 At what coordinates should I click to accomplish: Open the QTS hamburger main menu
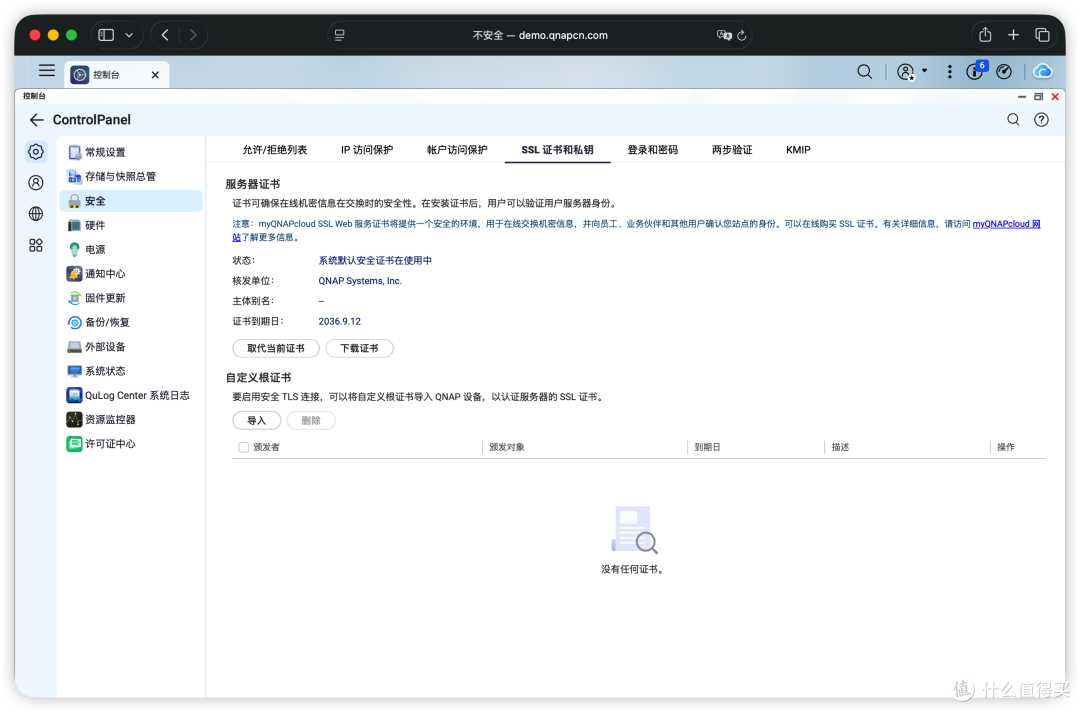pos(47,70)
